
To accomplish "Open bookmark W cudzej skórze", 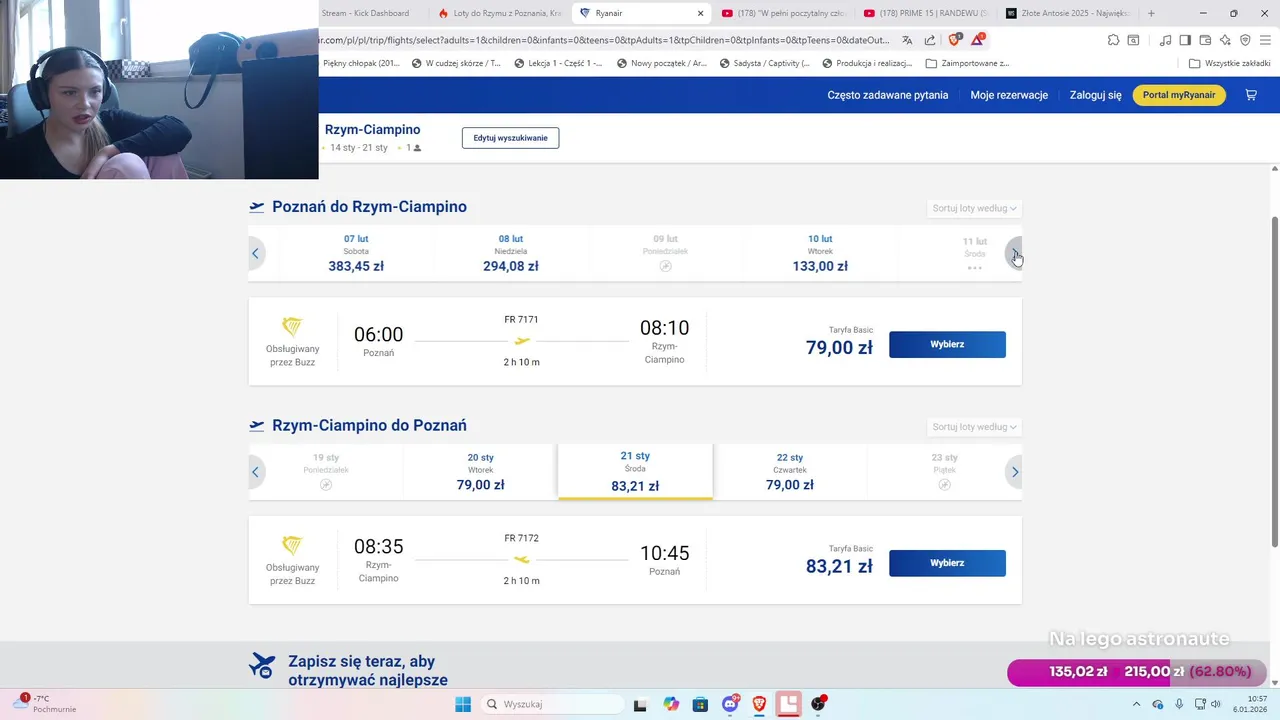I will tap(455, 63).
